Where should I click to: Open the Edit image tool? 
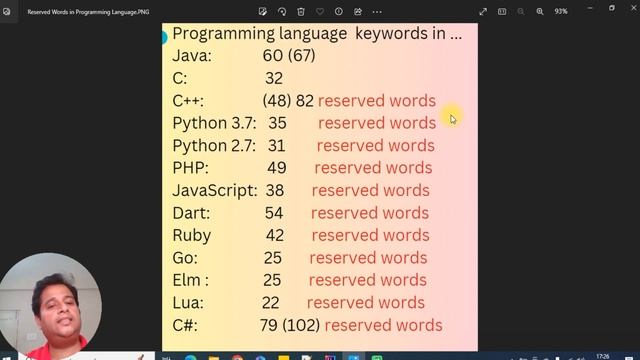coord(262,12)
